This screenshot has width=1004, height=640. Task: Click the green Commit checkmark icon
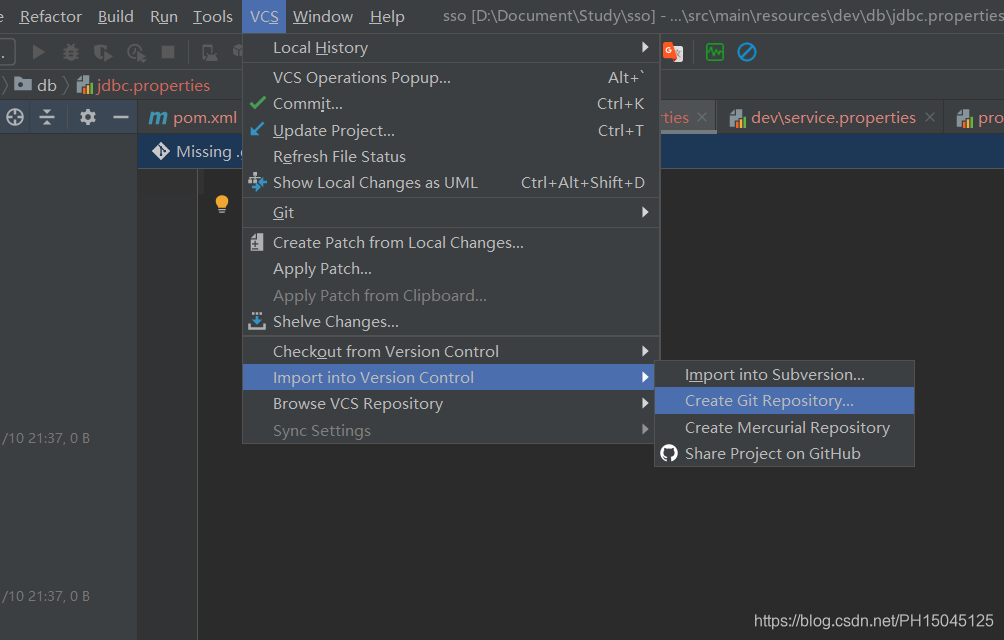click(x=257, y=102)
